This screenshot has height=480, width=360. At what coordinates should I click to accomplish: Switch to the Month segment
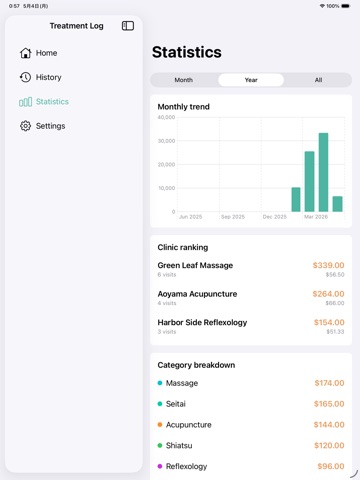(184, 80)
